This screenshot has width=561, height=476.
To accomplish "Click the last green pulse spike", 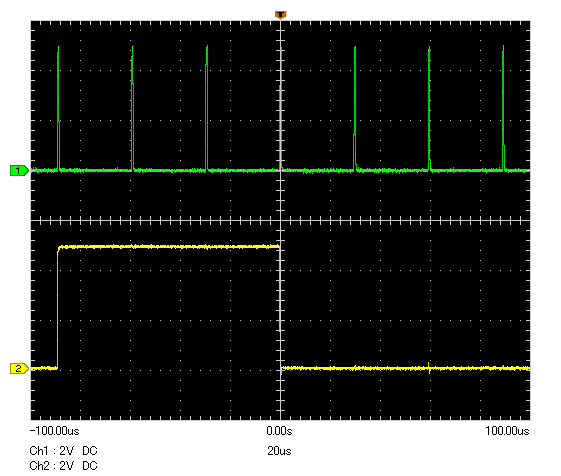I will point(503,107).
